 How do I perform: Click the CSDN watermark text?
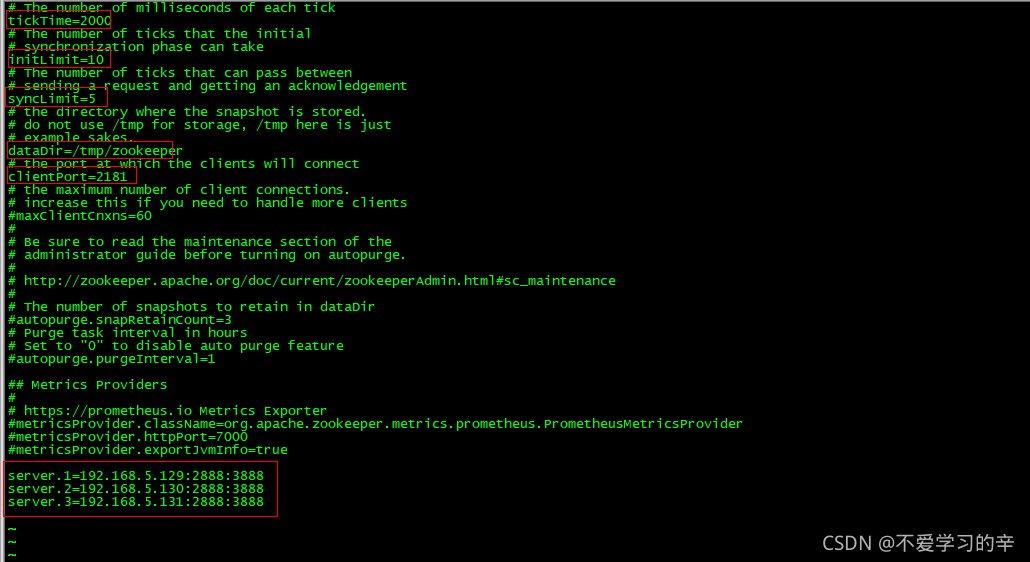click(918, 544)
